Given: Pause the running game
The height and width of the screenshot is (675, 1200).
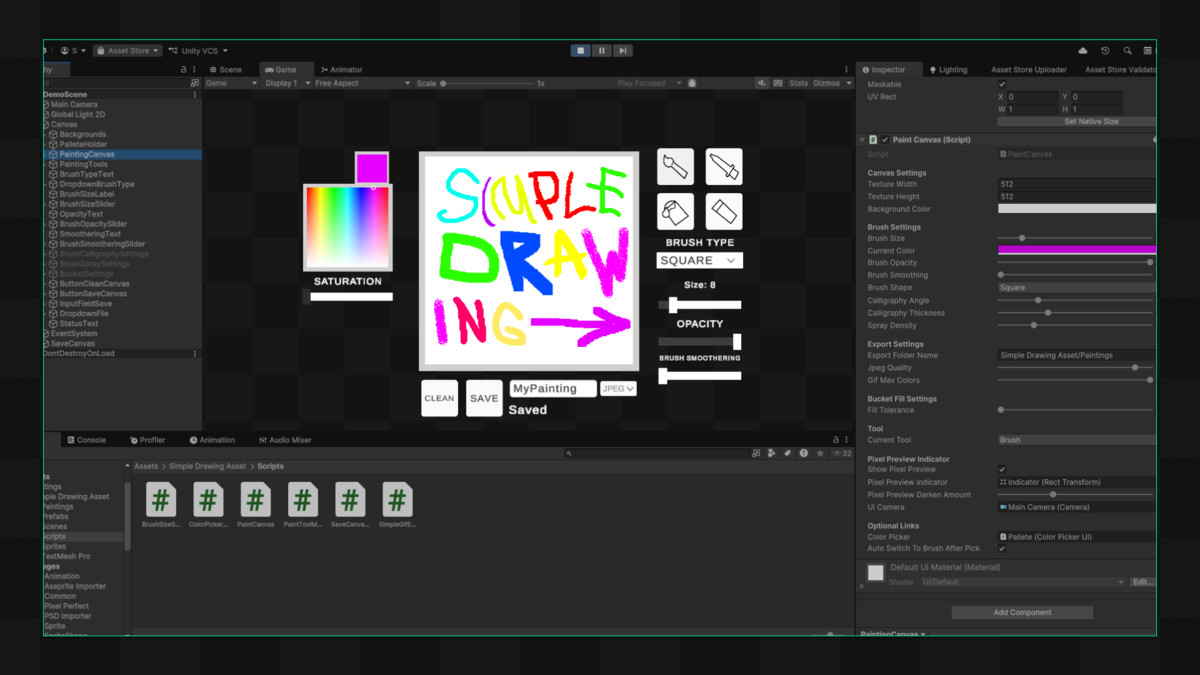Looking at the screenshot, I should (601, 50).
